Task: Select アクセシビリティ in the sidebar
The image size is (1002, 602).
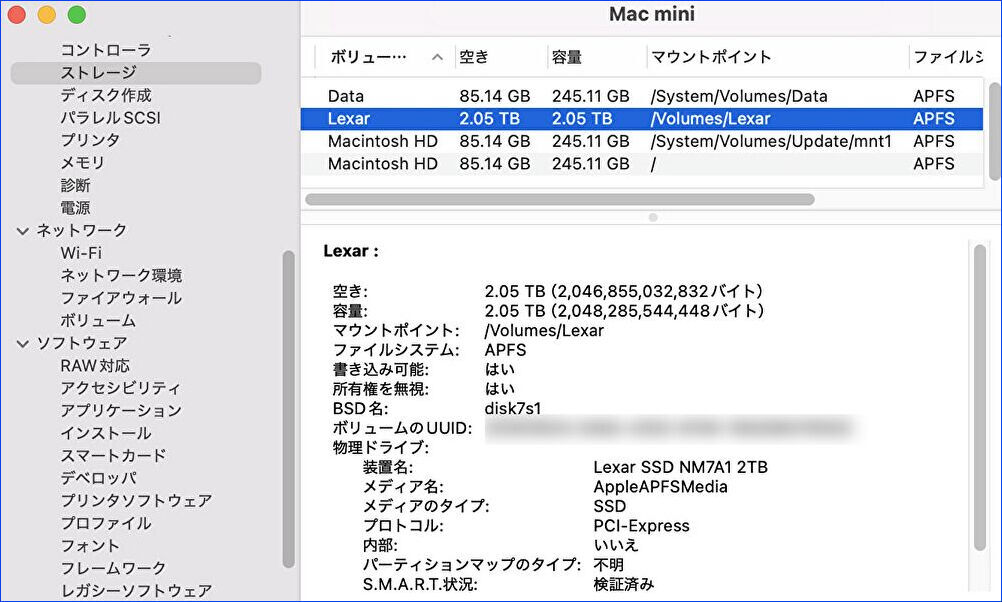Action: (121, 388)
